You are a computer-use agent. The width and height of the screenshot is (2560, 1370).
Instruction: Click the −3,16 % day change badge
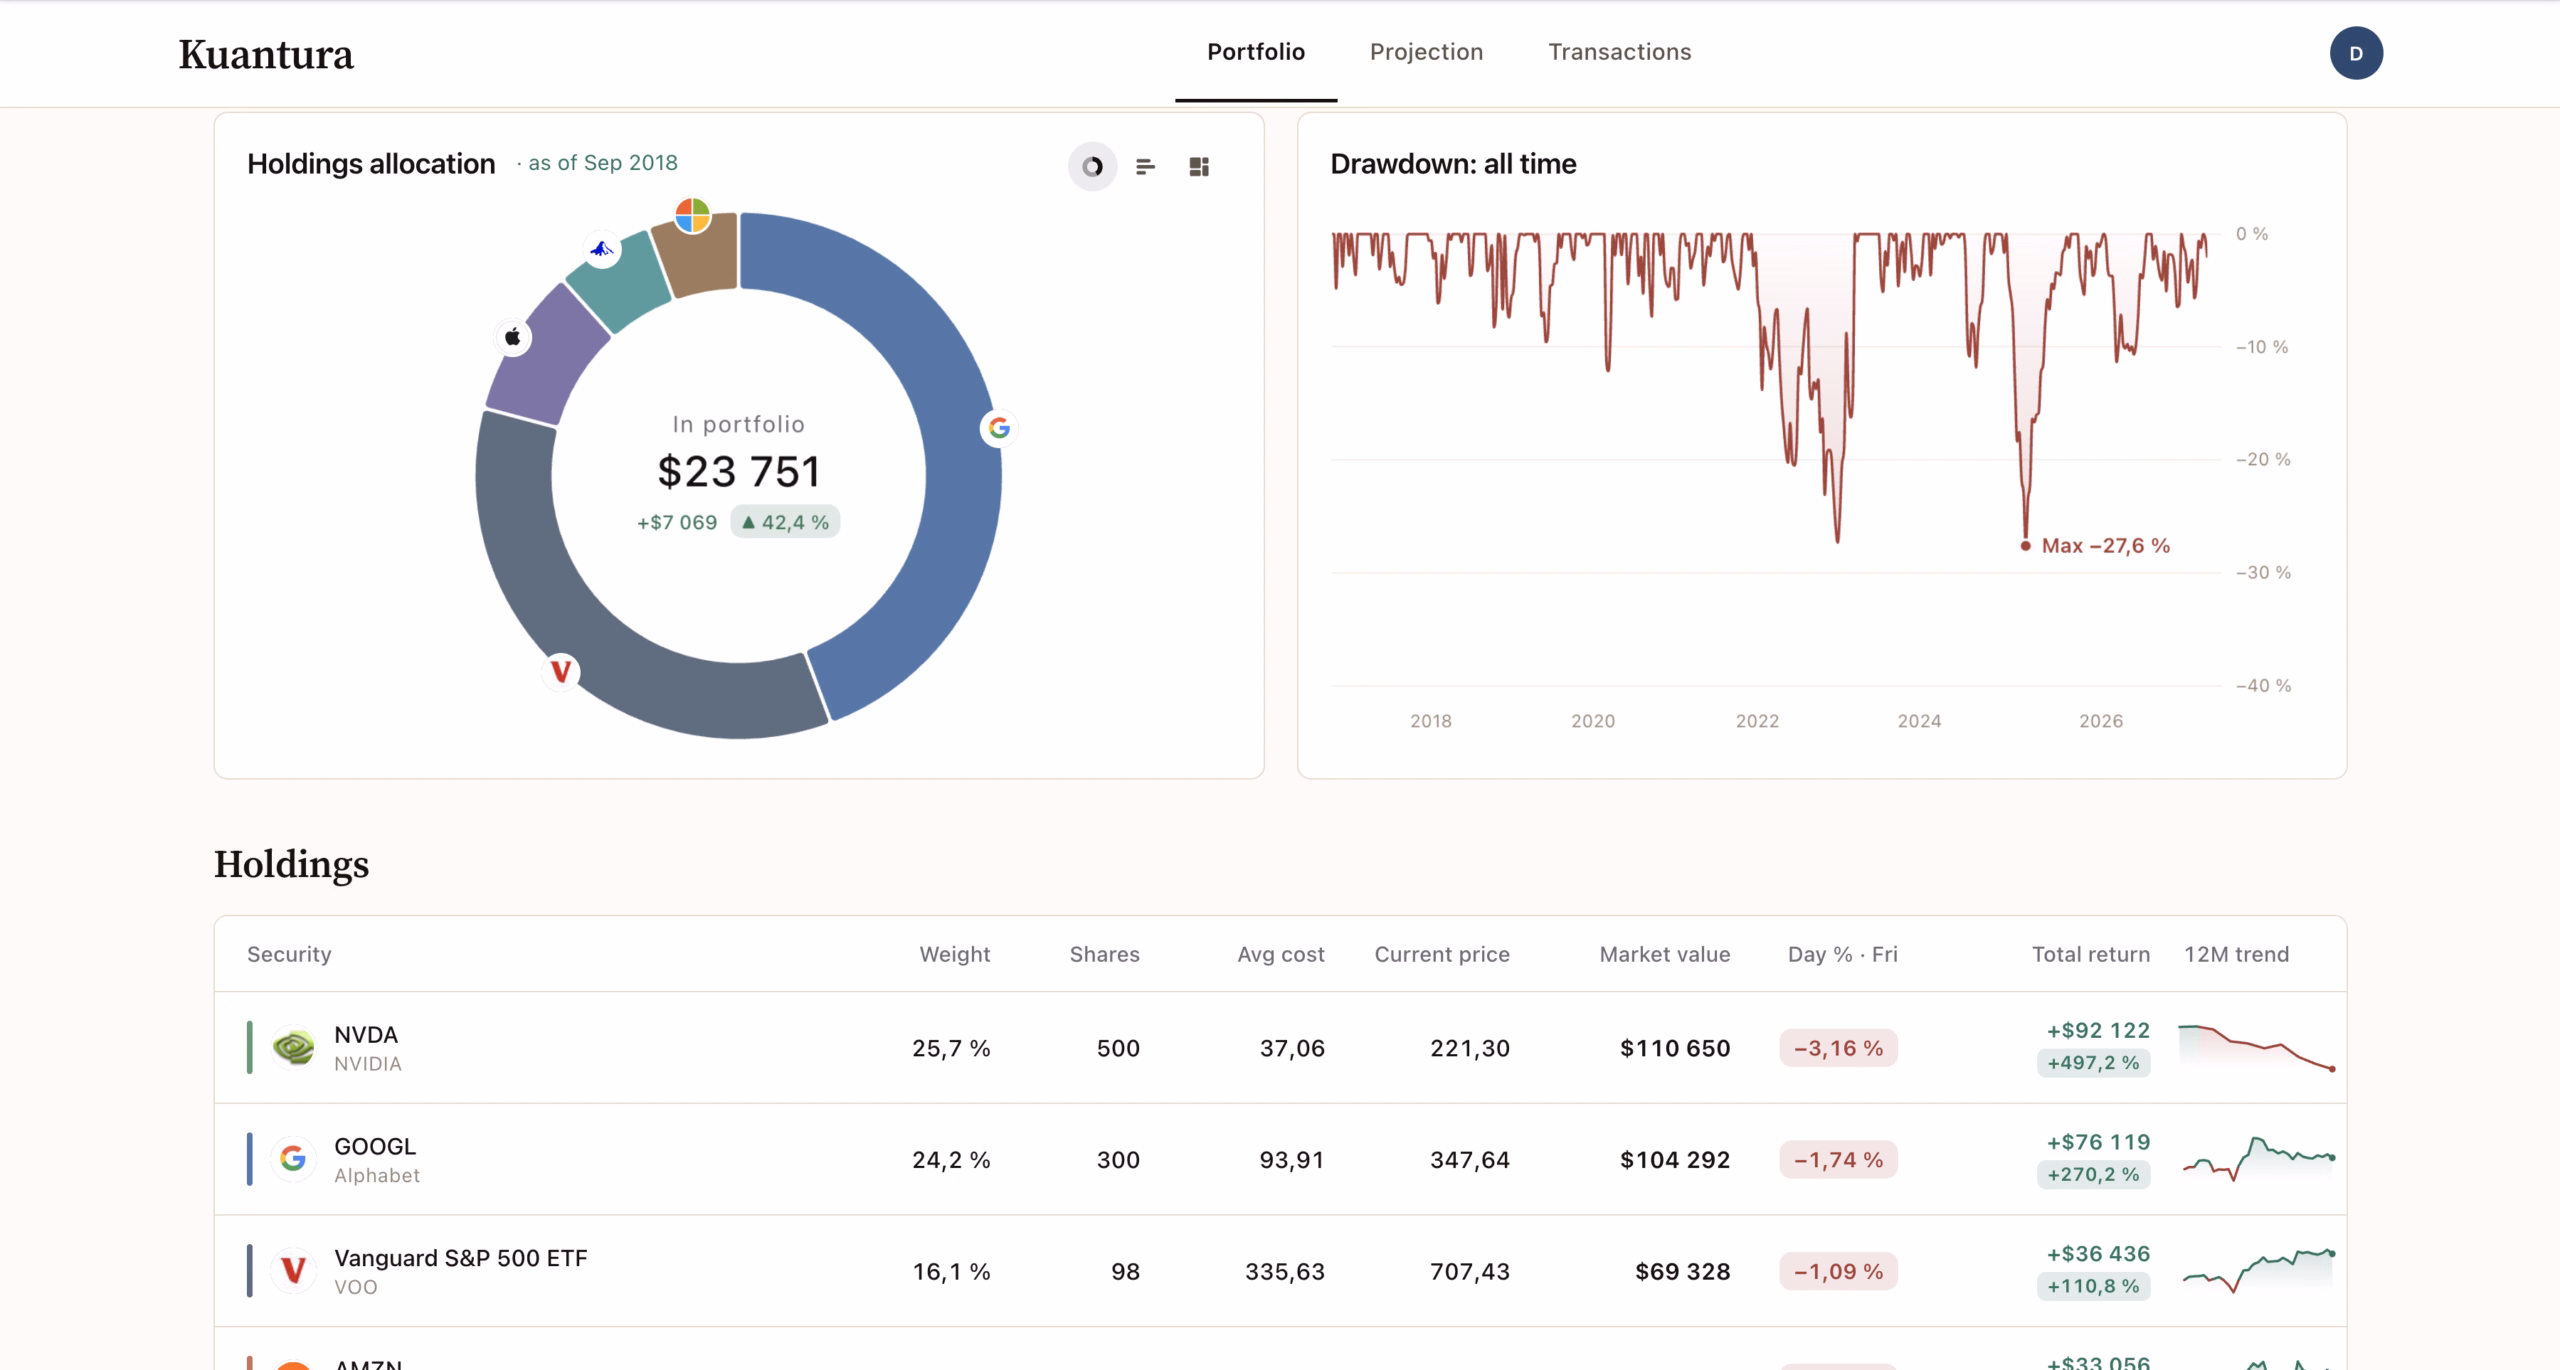(1838, 1048)
